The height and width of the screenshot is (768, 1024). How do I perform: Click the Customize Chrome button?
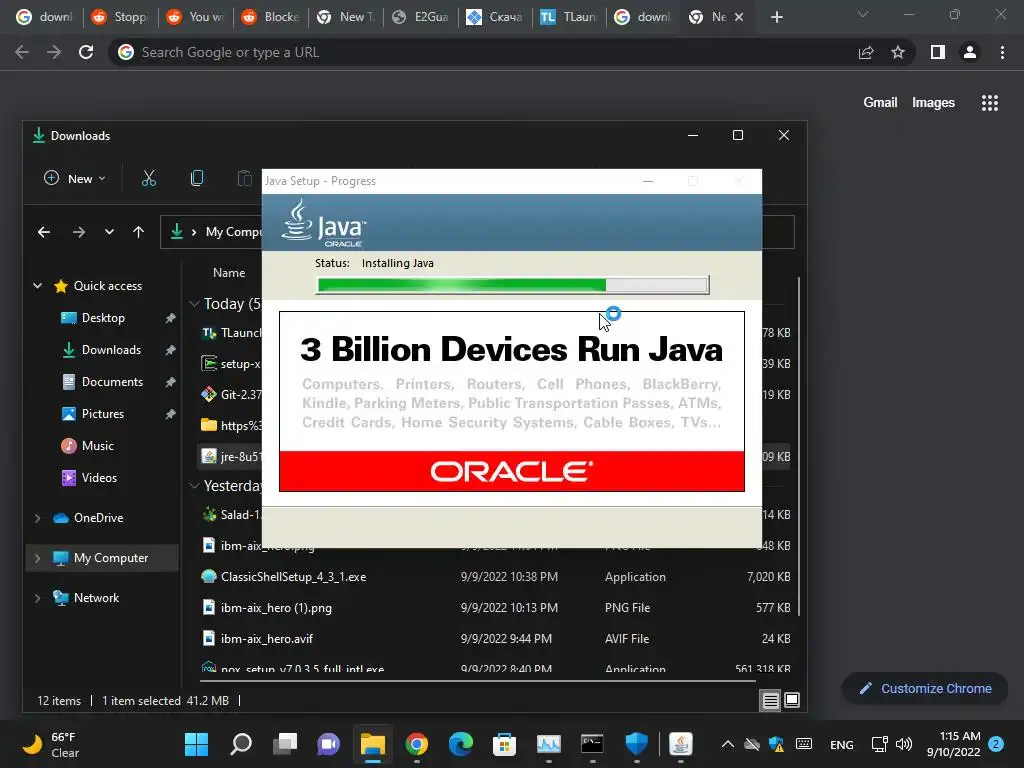[x=925, y=688]
